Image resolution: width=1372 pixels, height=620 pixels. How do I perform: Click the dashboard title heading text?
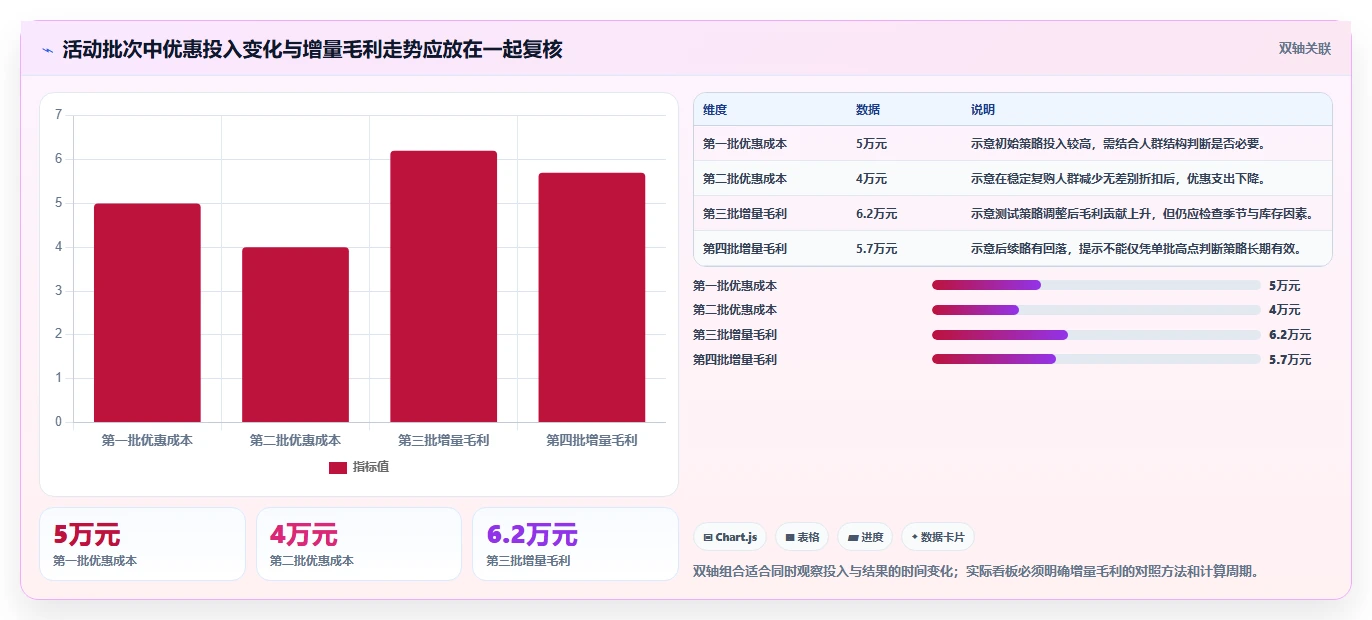[312, 49]
